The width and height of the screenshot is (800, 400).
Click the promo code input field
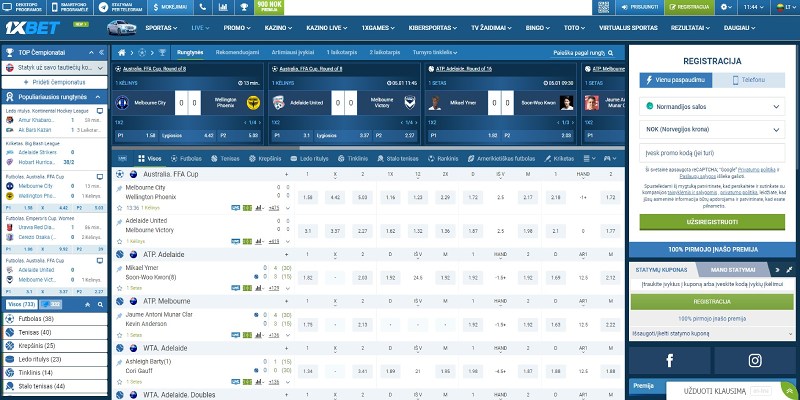click(712, 153)
